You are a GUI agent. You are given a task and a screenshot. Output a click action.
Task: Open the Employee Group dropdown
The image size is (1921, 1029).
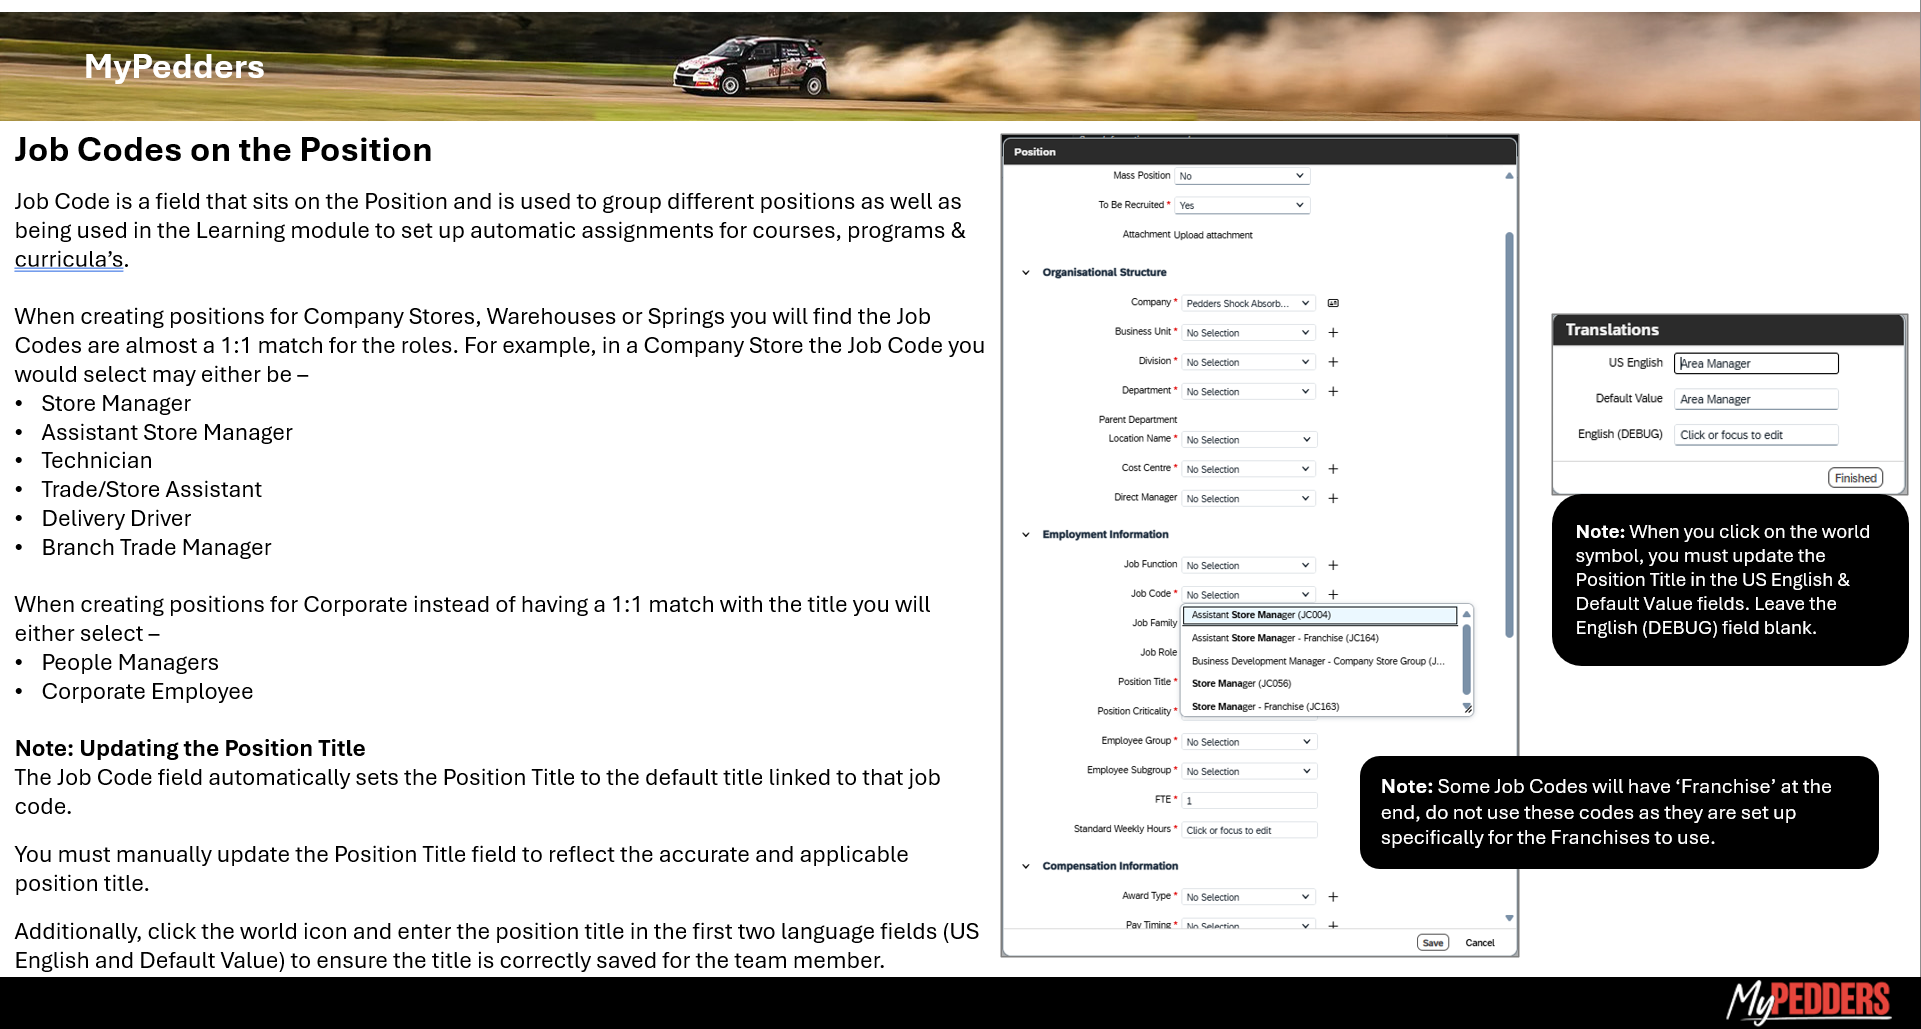click(1248, 742)
